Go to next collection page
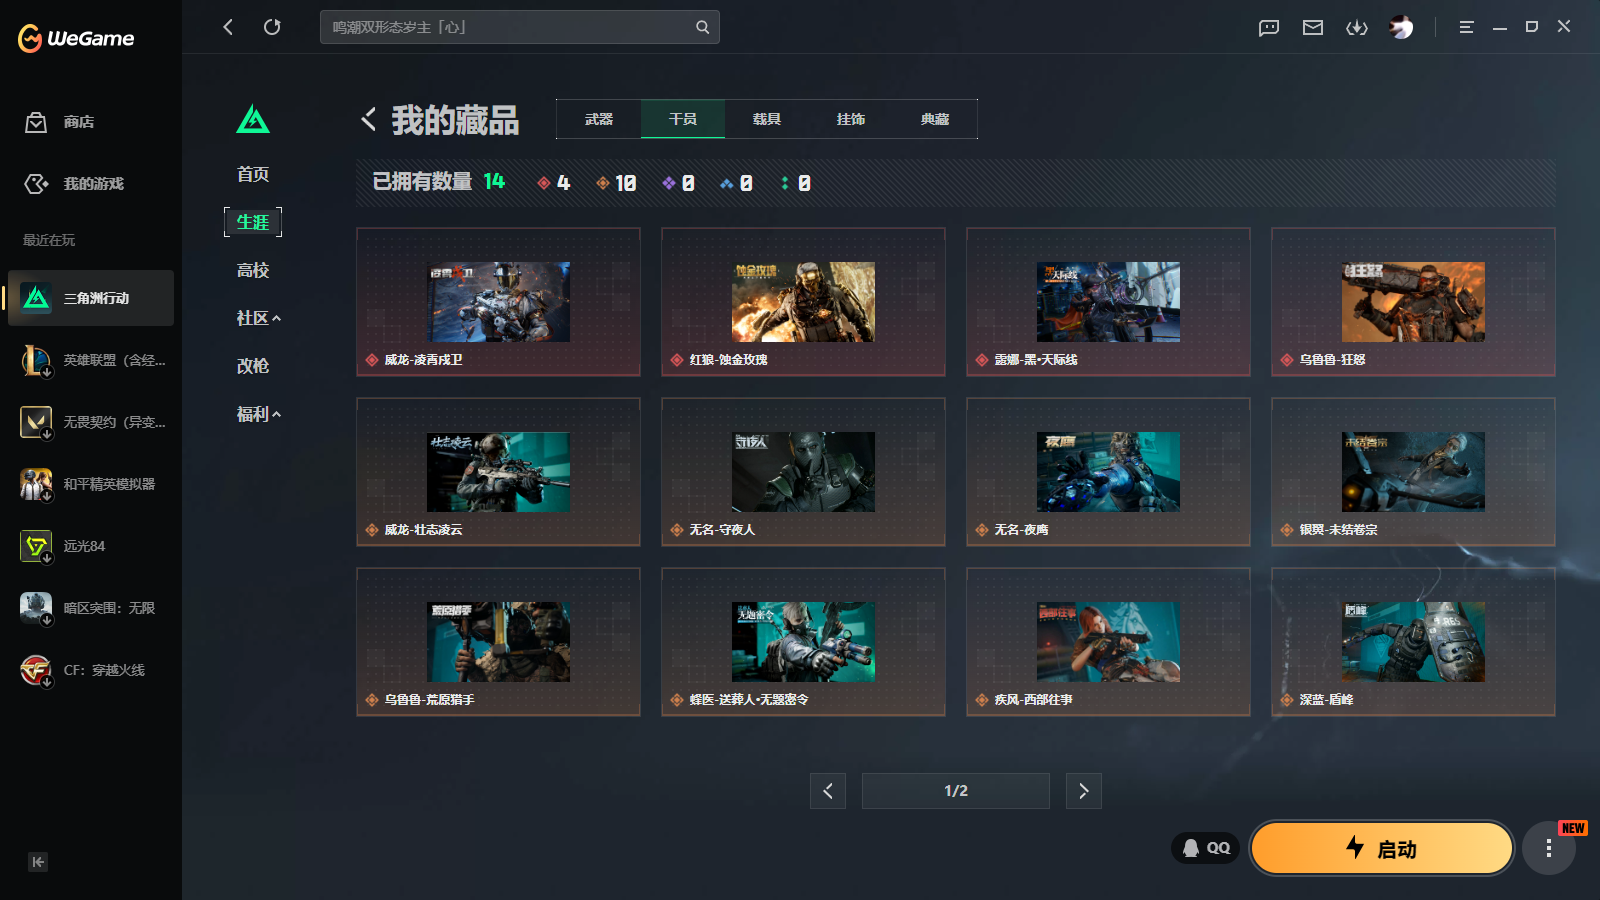Screen dimensions: 1600x900 (1084, 791)
